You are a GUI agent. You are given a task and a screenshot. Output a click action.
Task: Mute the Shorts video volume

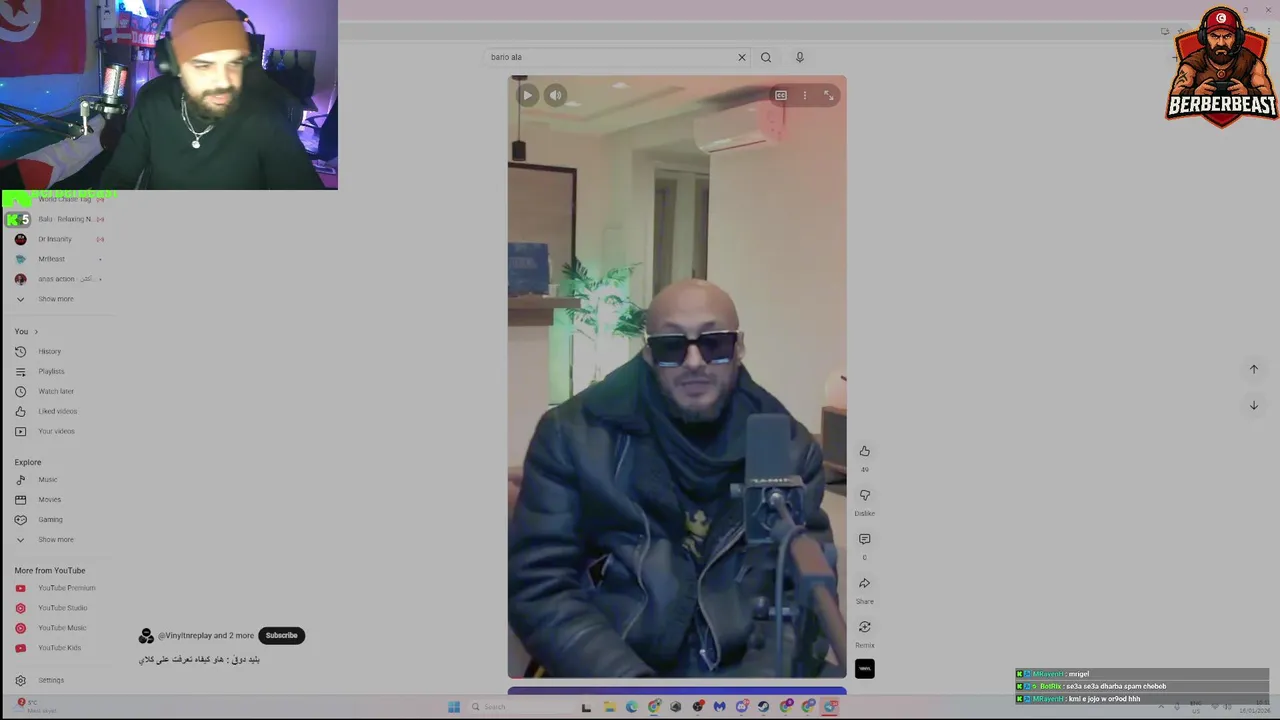coord(555,95)
